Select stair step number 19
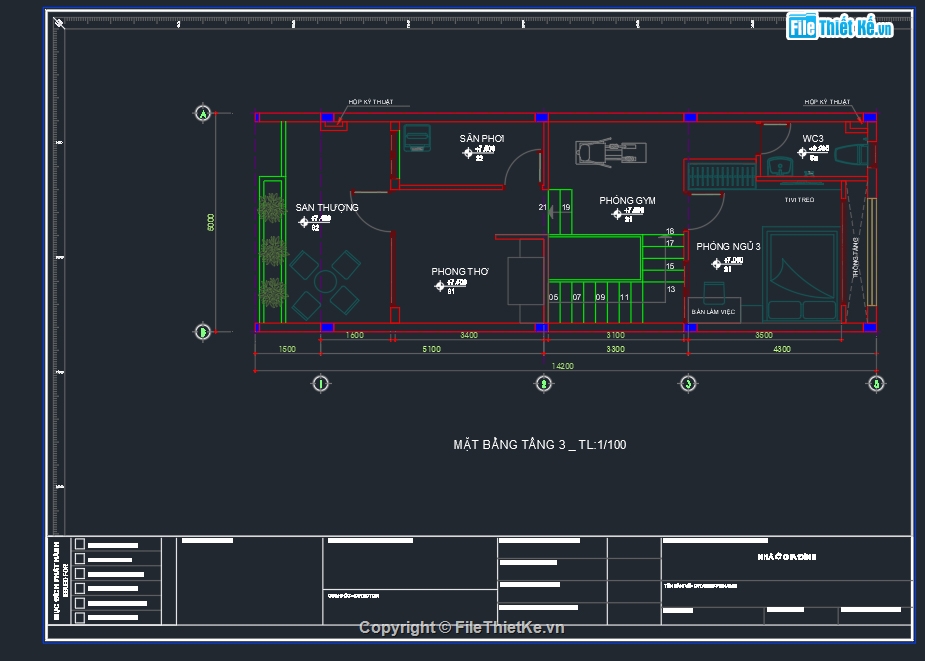 pos(566,207)
